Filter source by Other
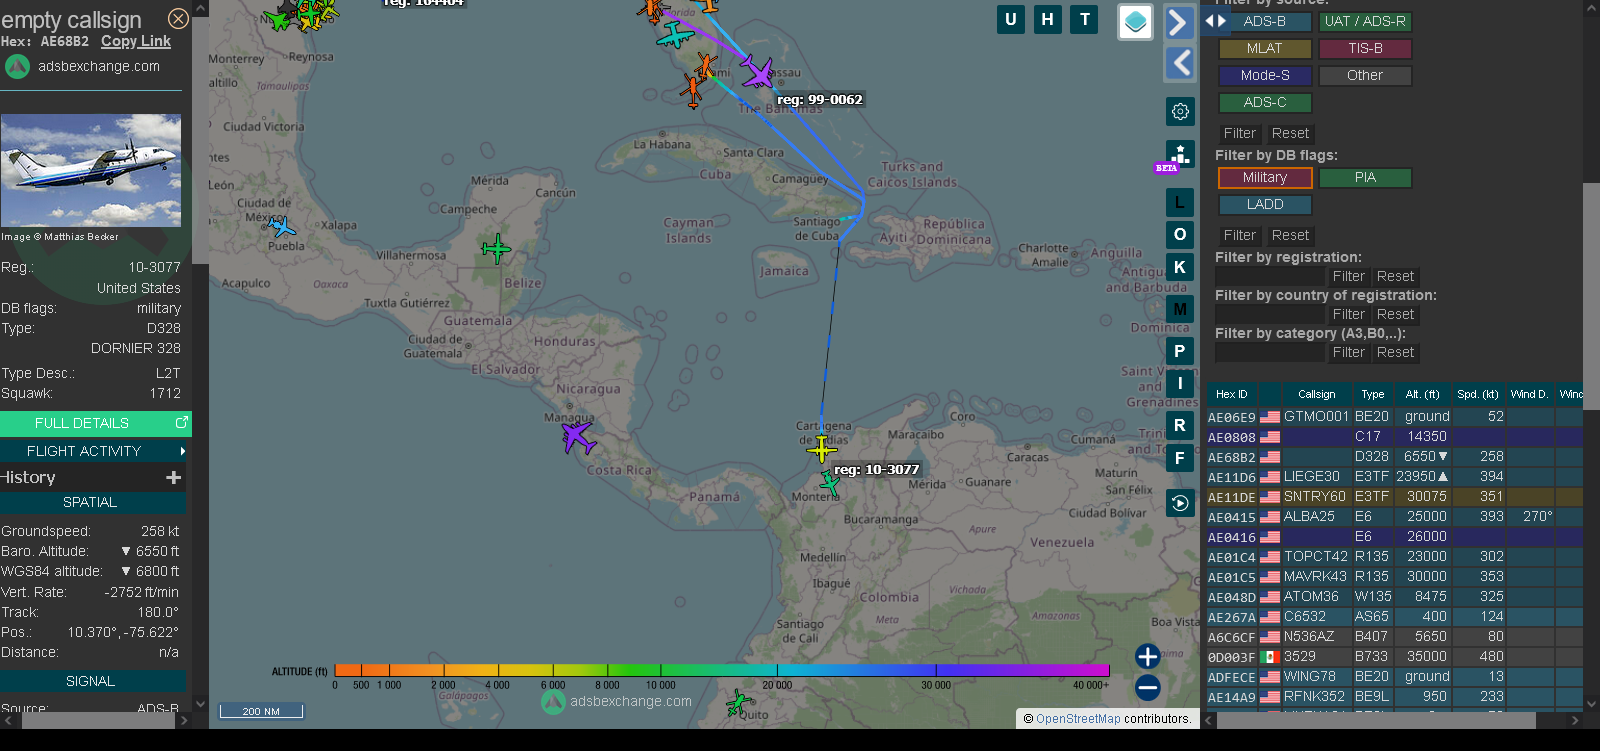This screenshot has width=1600, height=751. [1365, 75]
